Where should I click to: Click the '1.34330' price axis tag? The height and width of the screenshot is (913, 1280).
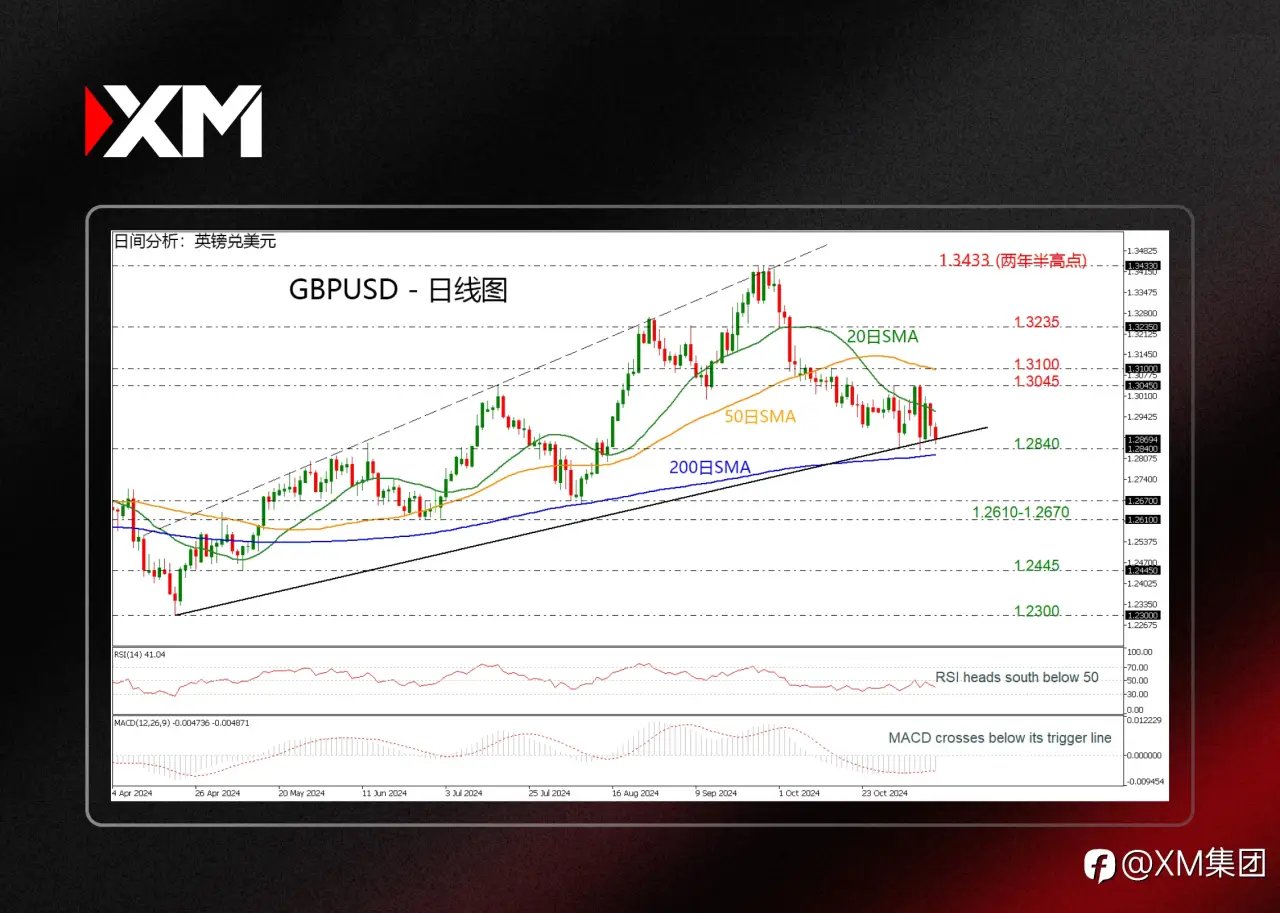1141,266
